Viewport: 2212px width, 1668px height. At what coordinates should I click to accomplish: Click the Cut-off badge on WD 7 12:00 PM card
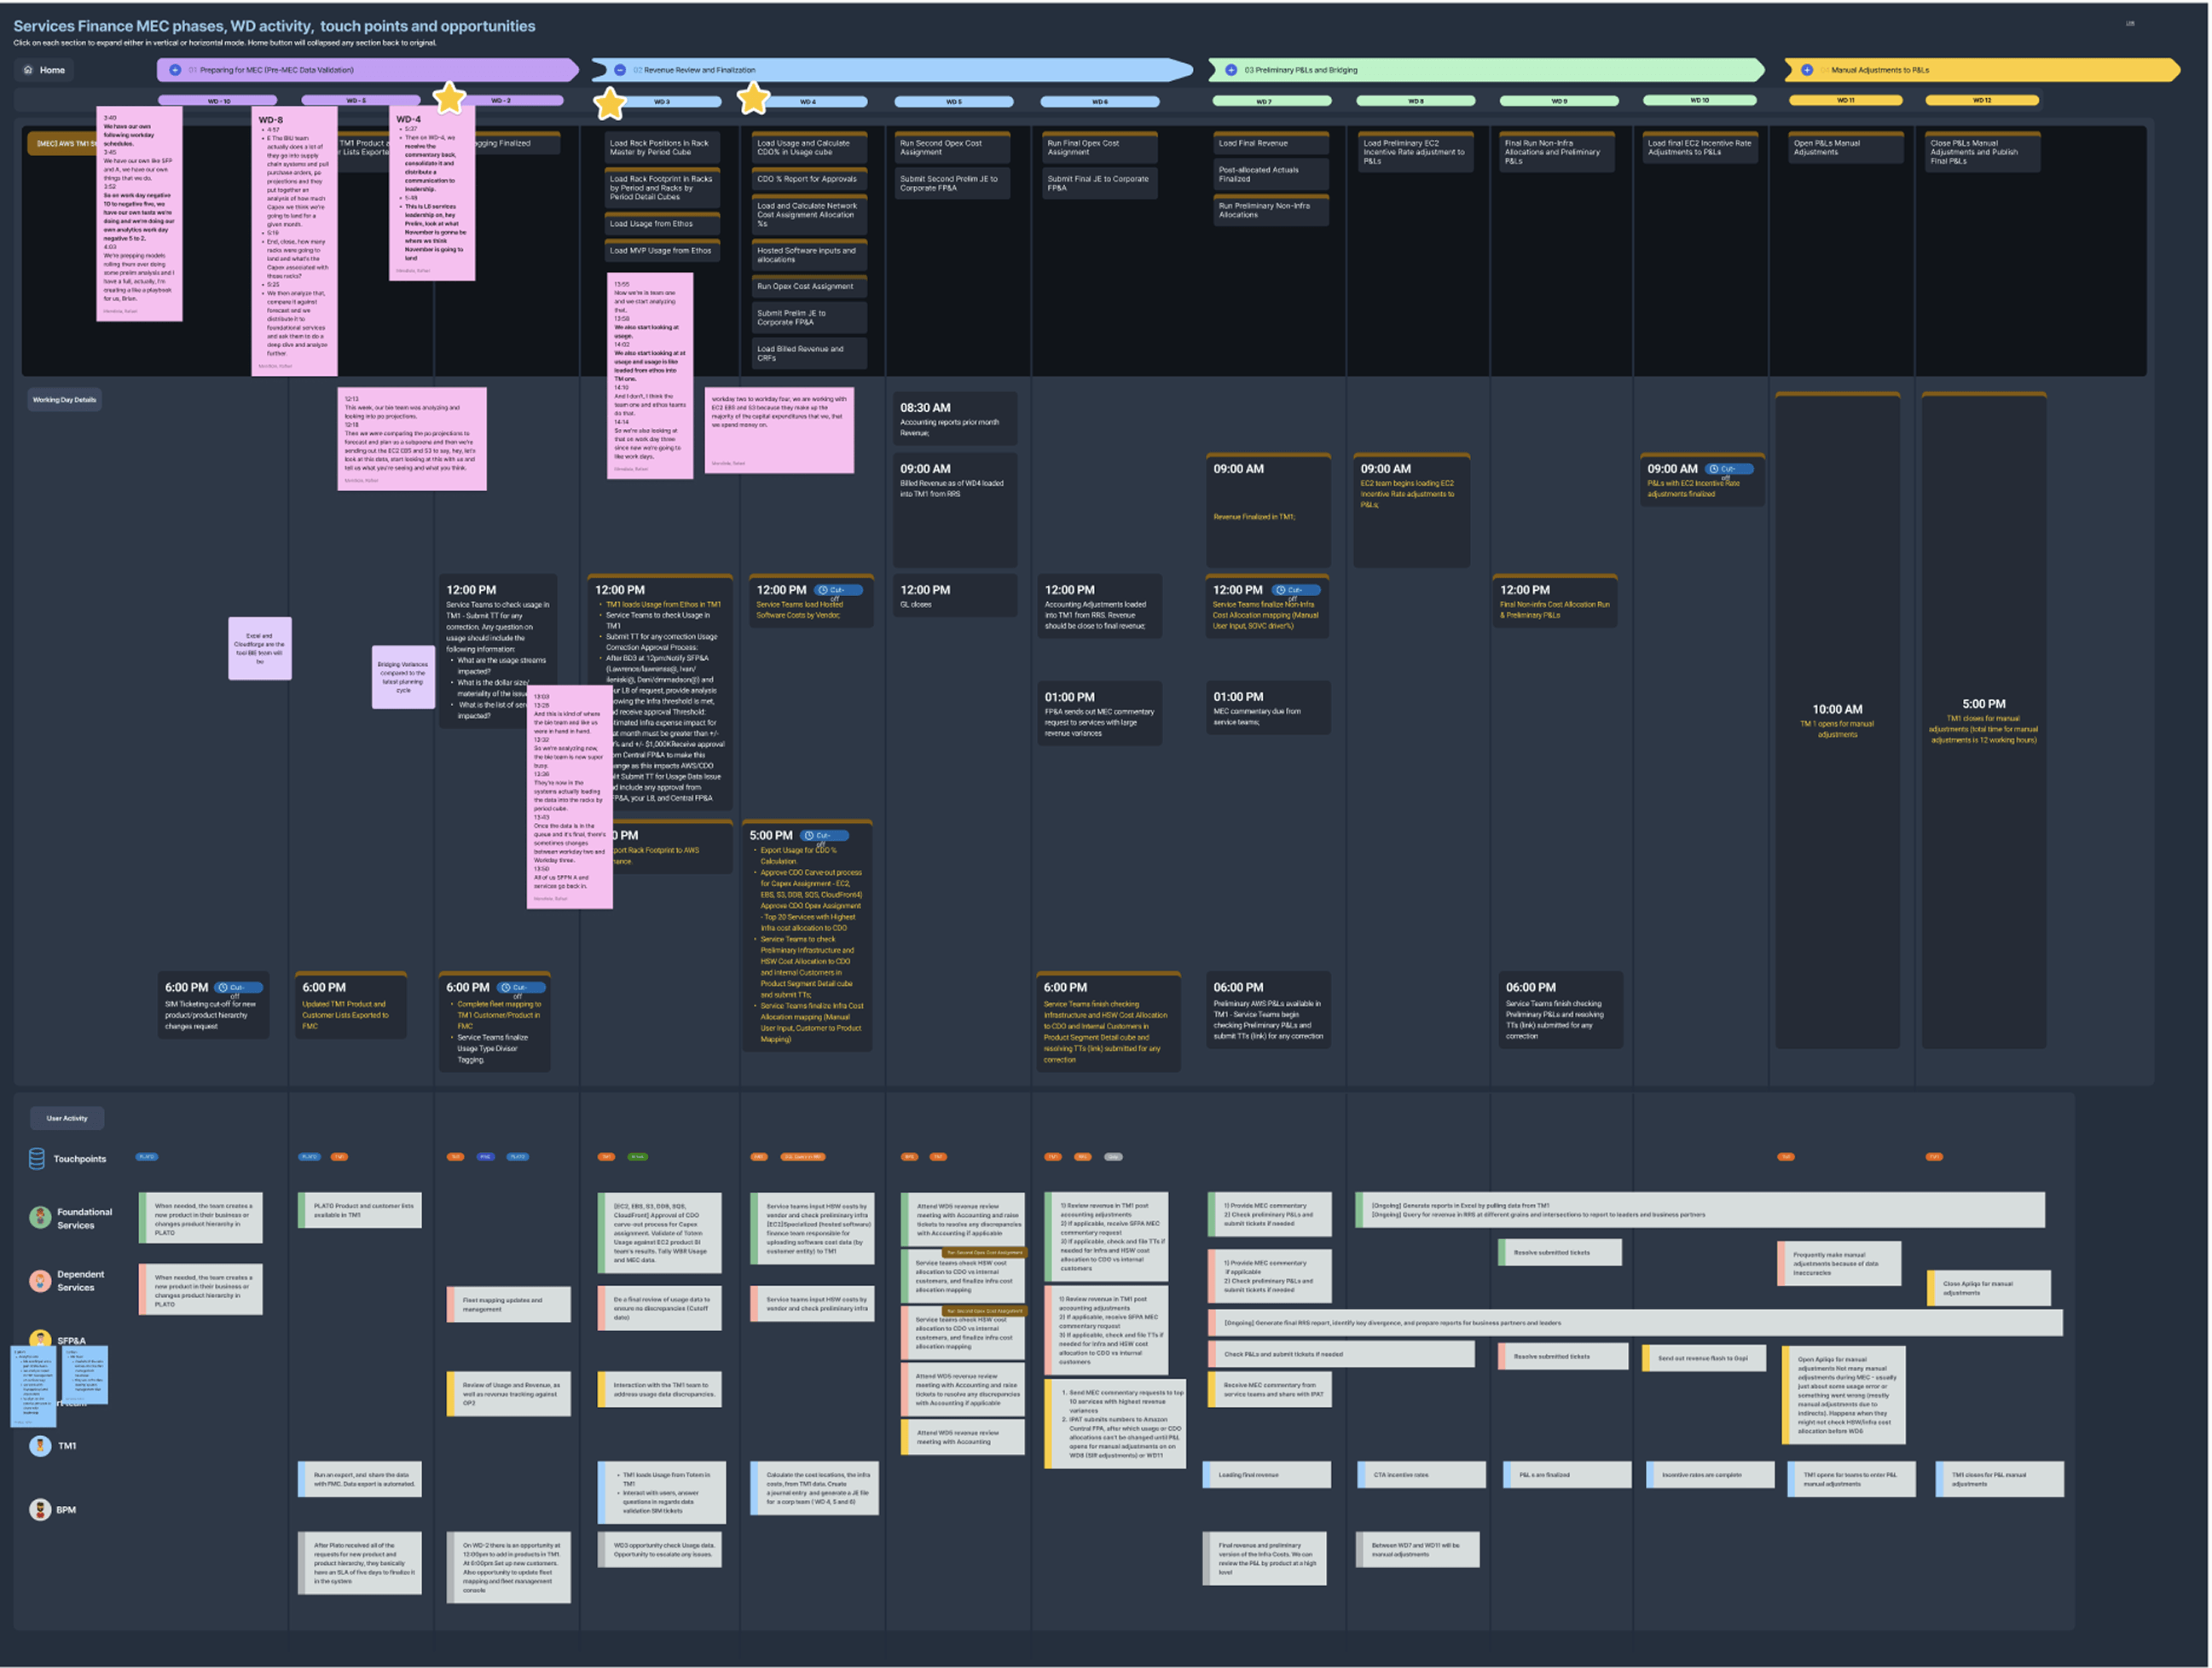[1296, 590]
